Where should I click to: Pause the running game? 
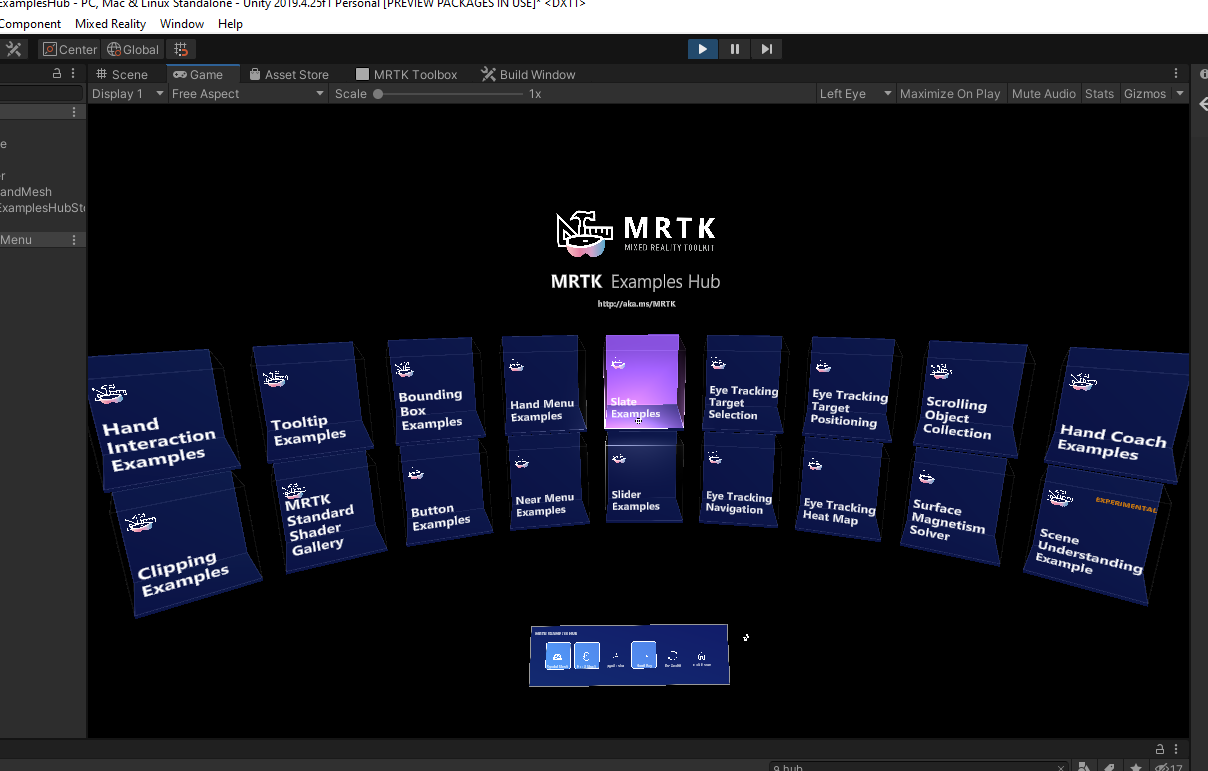(735, 49)
